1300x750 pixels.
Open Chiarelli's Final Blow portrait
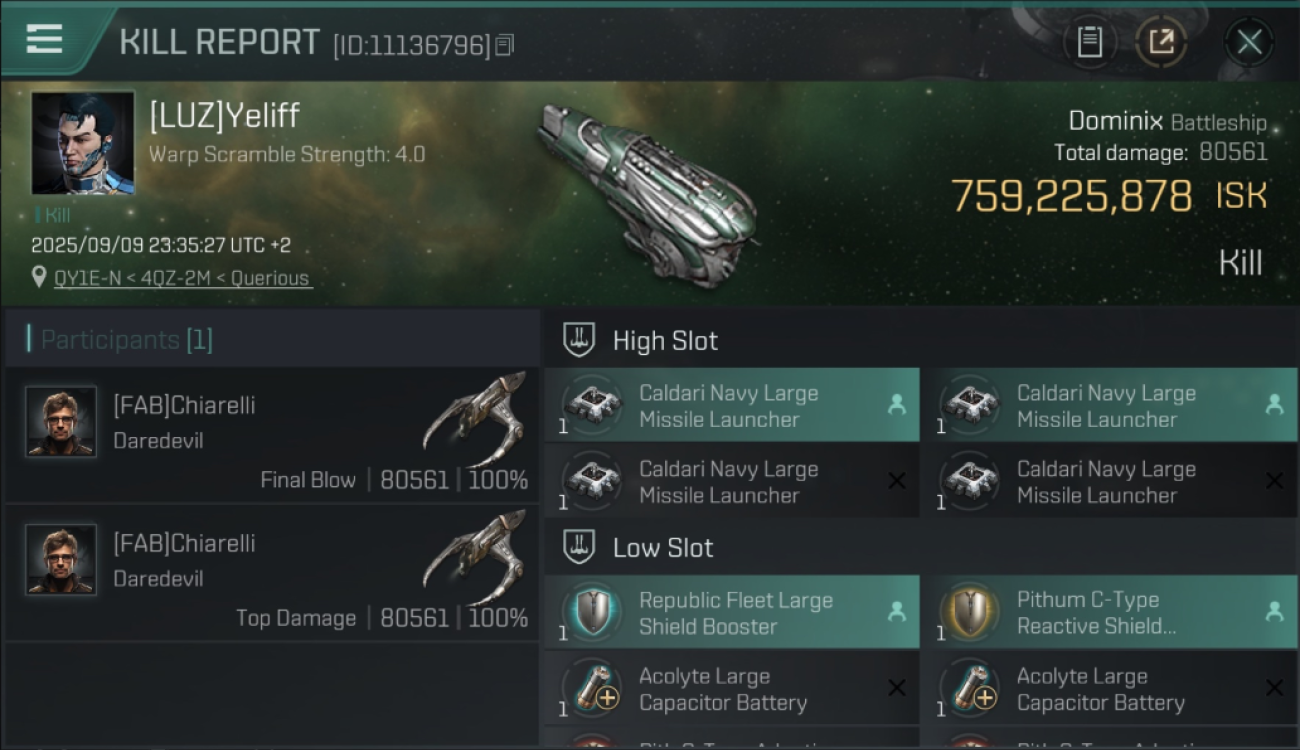click(x=61, y=422)
